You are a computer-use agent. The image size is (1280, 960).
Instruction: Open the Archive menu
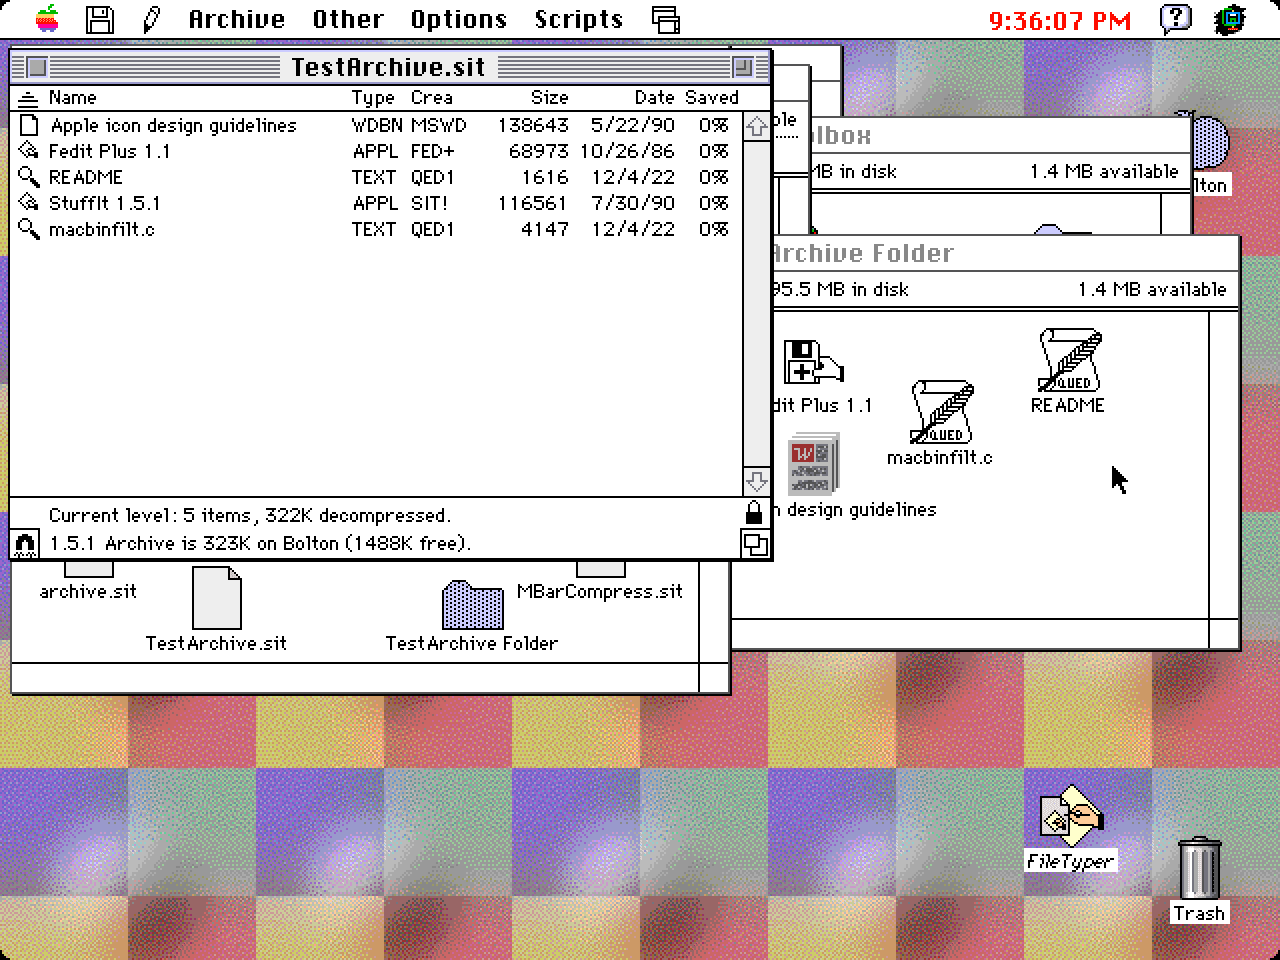click(236, 19)
